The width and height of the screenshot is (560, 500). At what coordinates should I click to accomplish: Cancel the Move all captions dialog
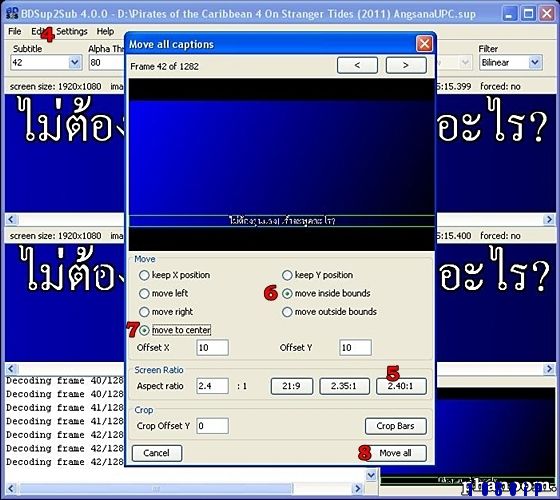(x=157, y=453)
